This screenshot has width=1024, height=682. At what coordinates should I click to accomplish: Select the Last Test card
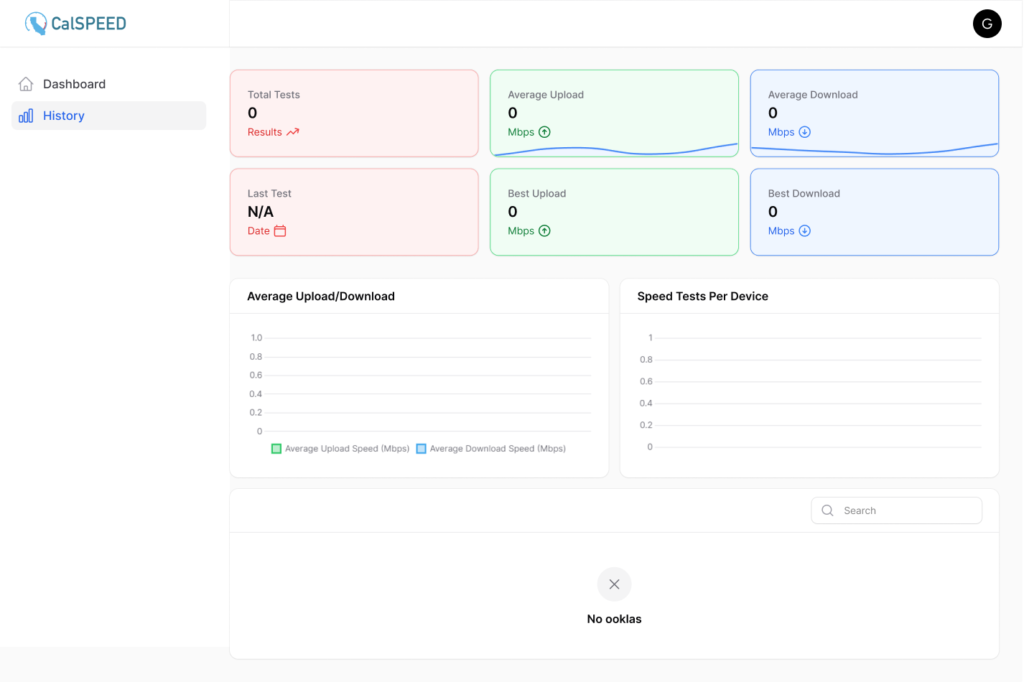(x=354, y=212)
